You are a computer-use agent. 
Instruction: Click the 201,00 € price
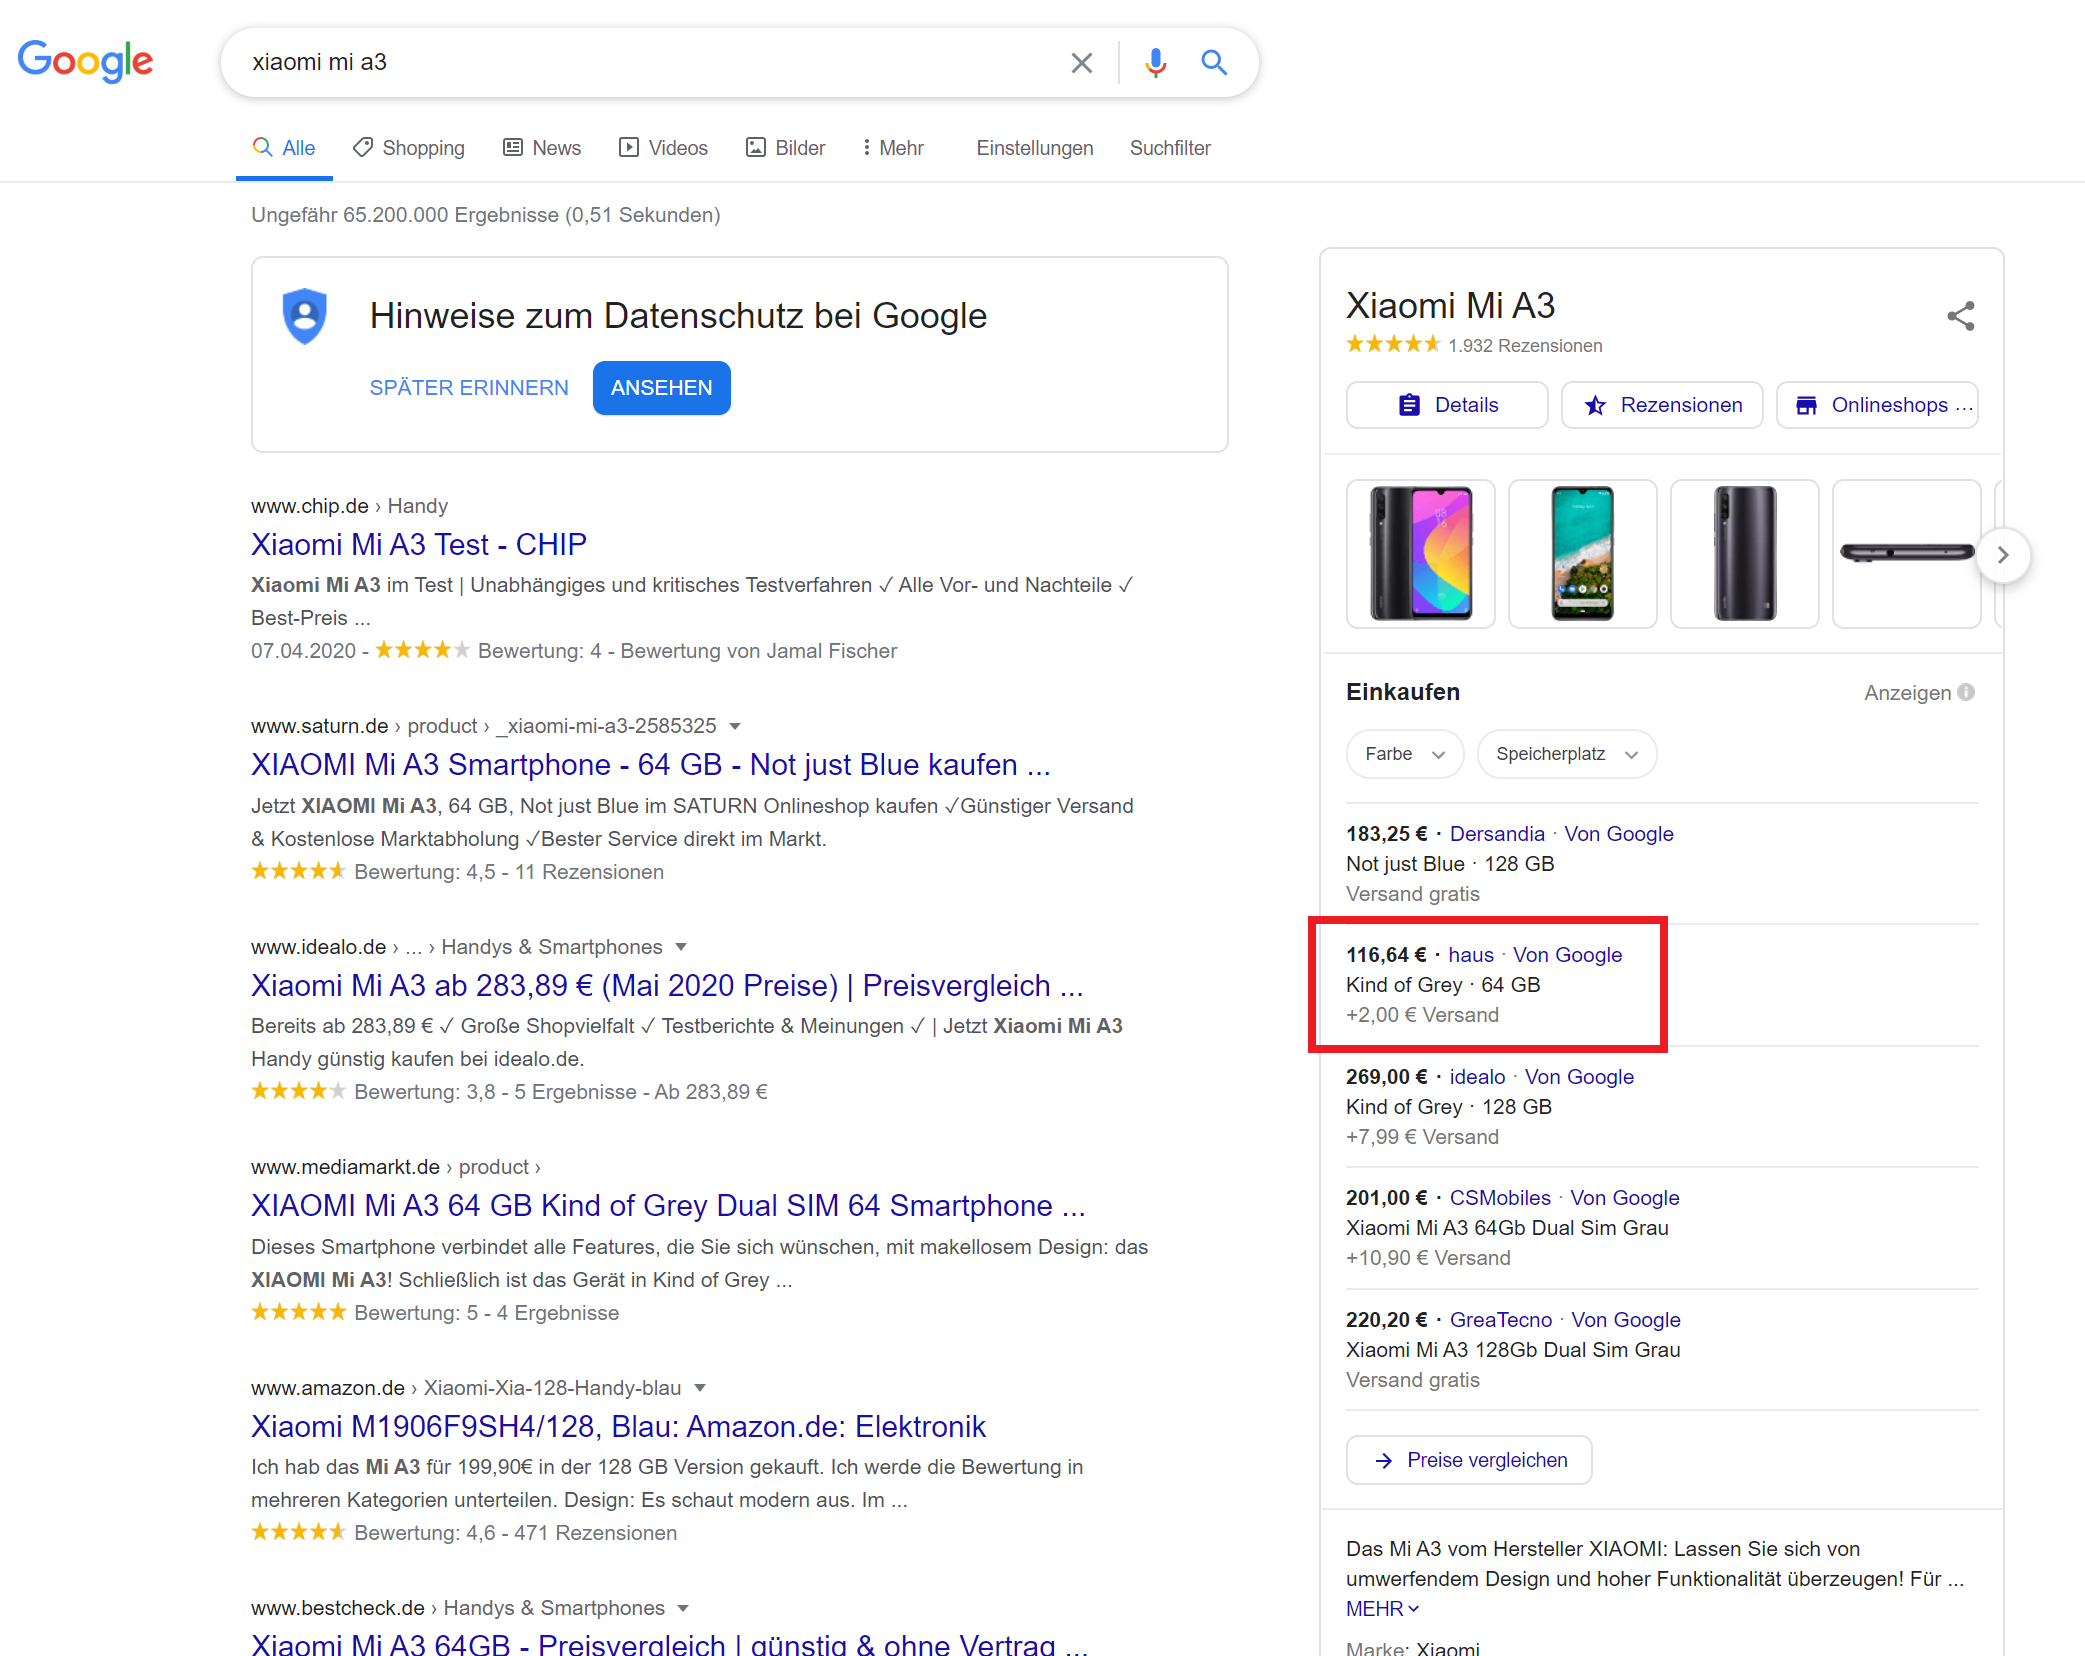pos(1386,1198)
